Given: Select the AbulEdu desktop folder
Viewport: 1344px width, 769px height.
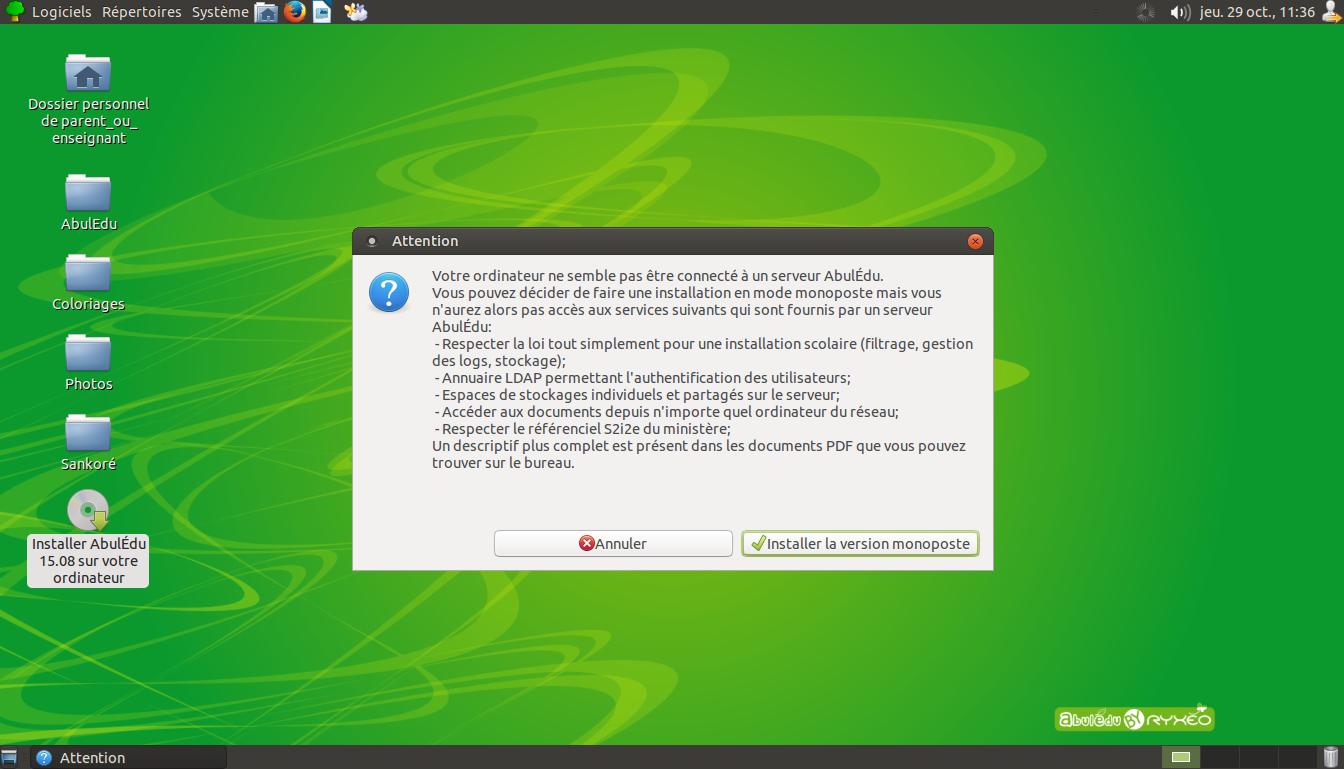Looking at the screenshot, I should [88, 201].
